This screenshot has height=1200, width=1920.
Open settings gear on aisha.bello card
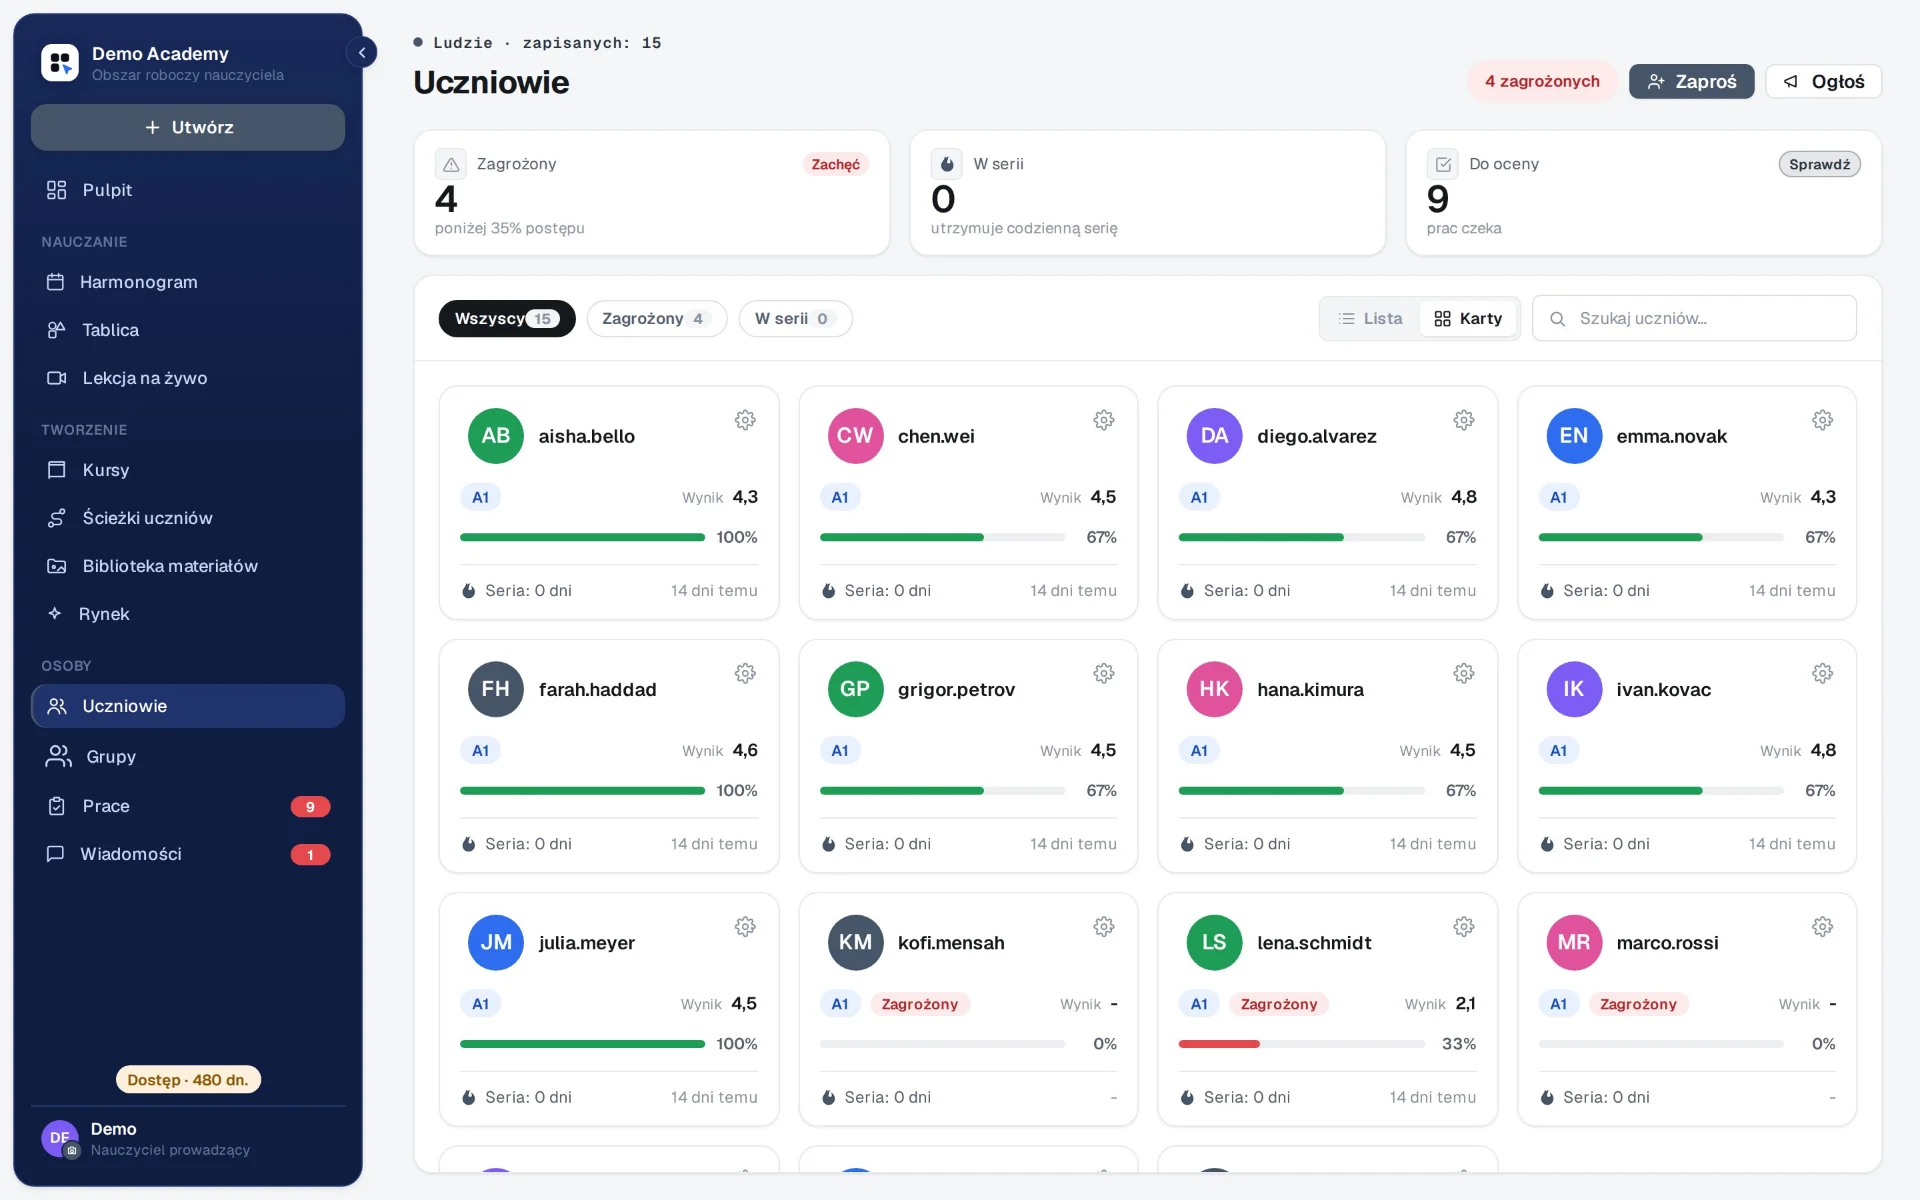745,420
